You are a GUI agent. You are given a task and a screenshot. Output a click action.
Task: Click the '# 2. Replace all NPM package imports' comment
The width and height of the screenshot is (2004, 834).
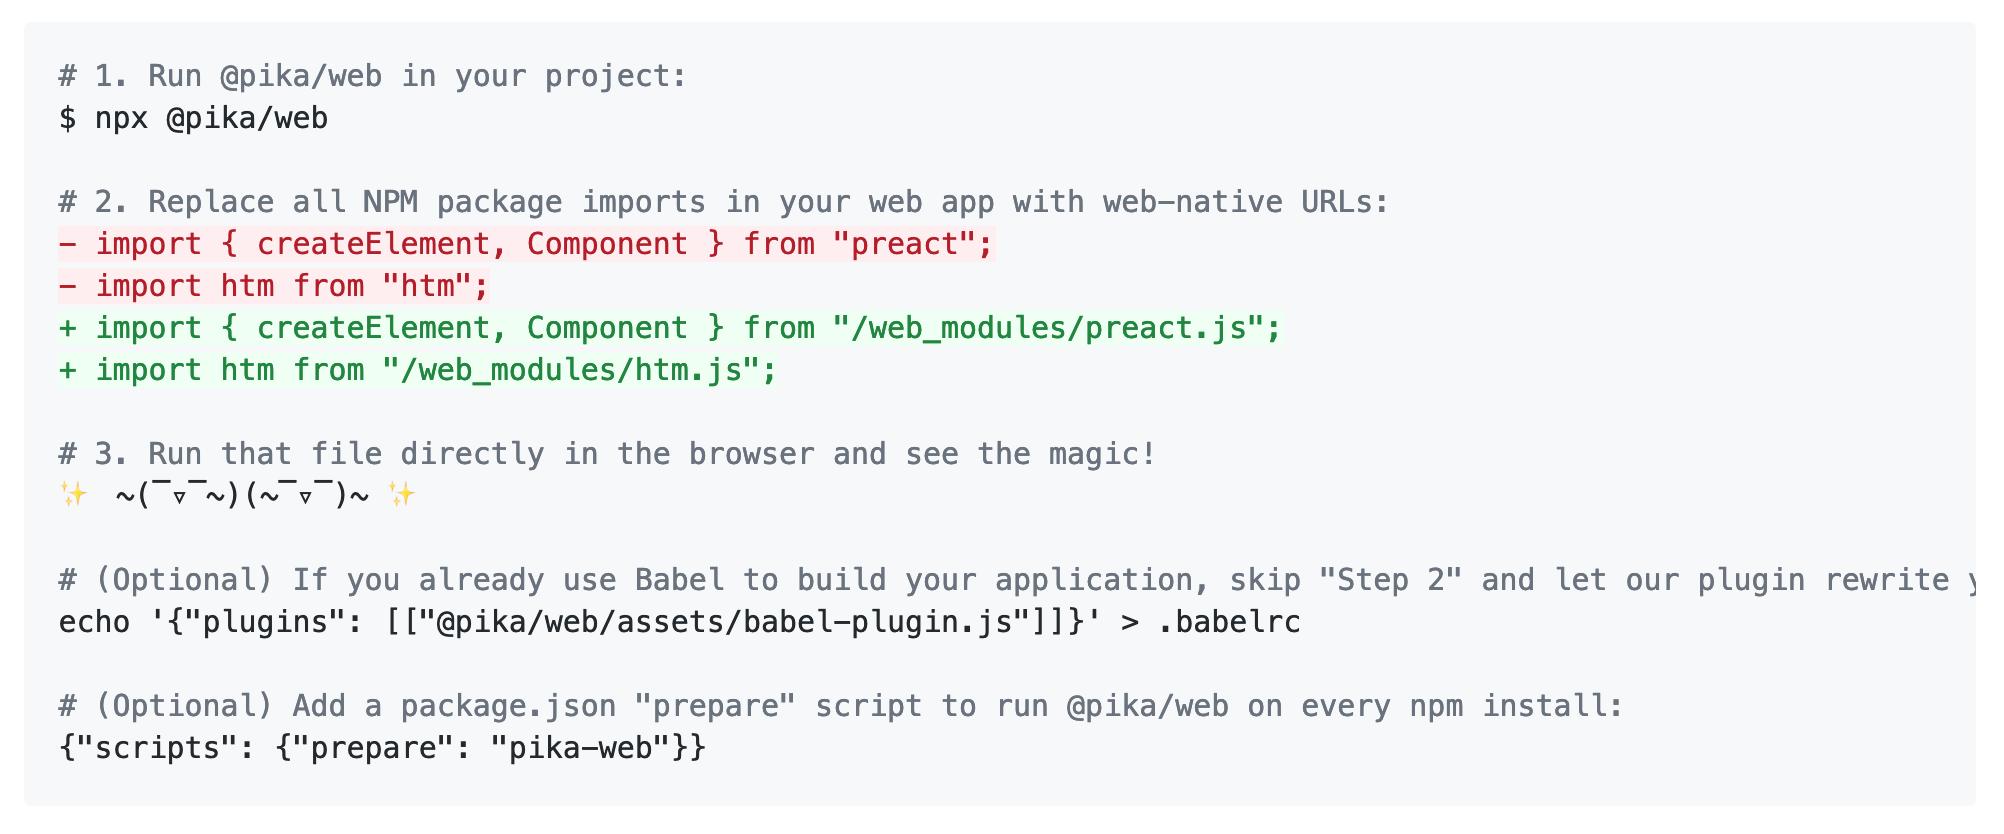724,202
